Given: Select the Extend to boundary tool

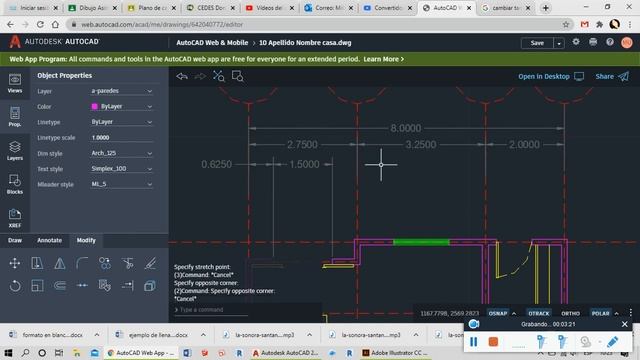Looking at the screenshot, I should pyautogui.click(x=127, y=286).
